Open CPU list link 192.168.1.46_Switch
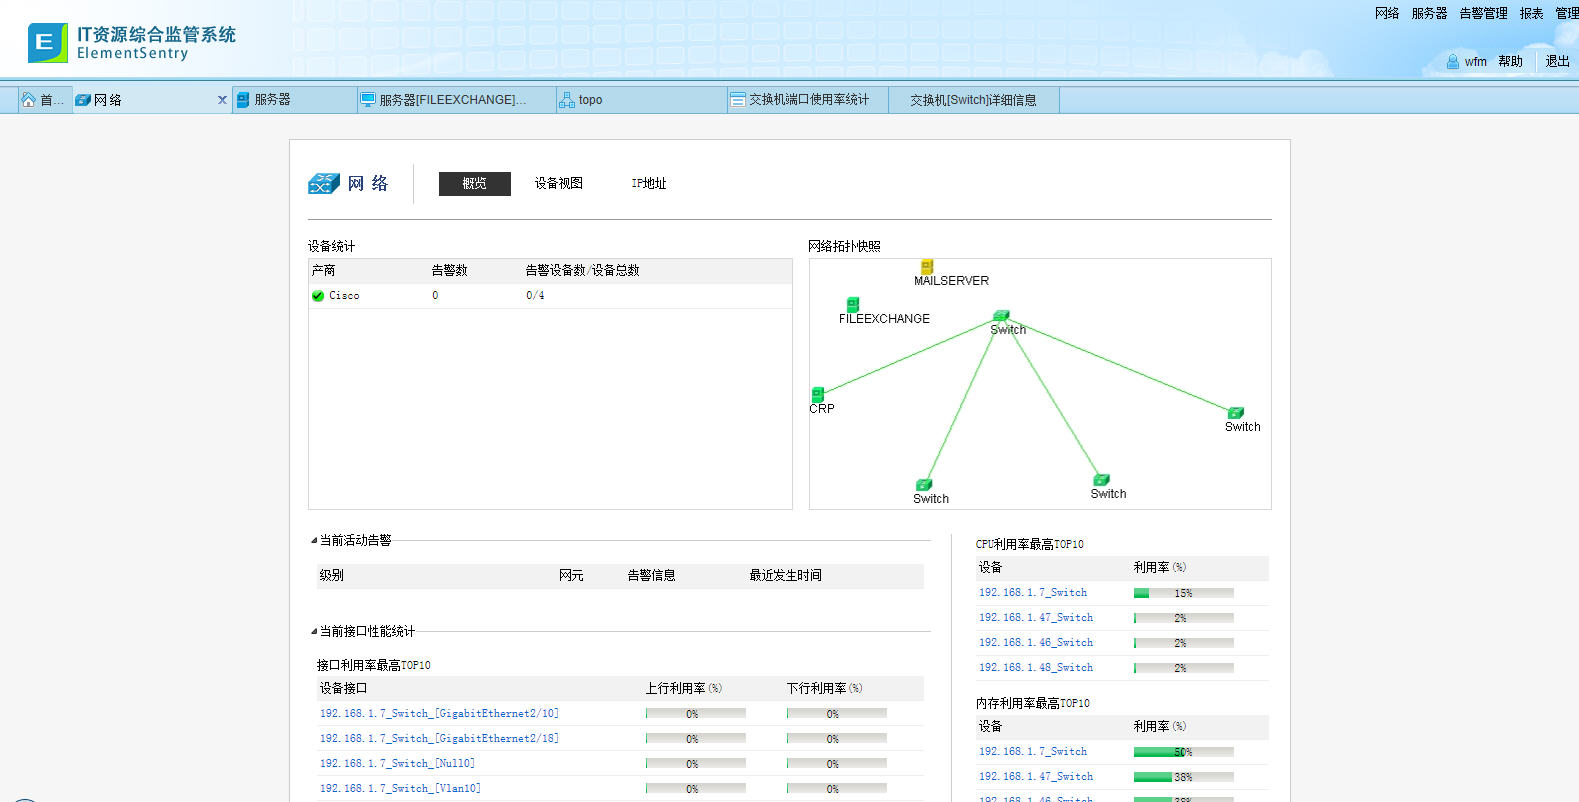The height and width of the screenshot is (802, 1579). [1036, 643]
